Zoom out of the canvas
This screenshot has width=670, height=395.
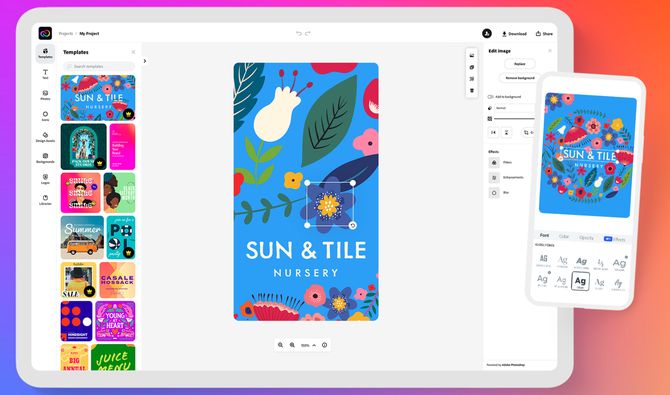click(280, 345)
